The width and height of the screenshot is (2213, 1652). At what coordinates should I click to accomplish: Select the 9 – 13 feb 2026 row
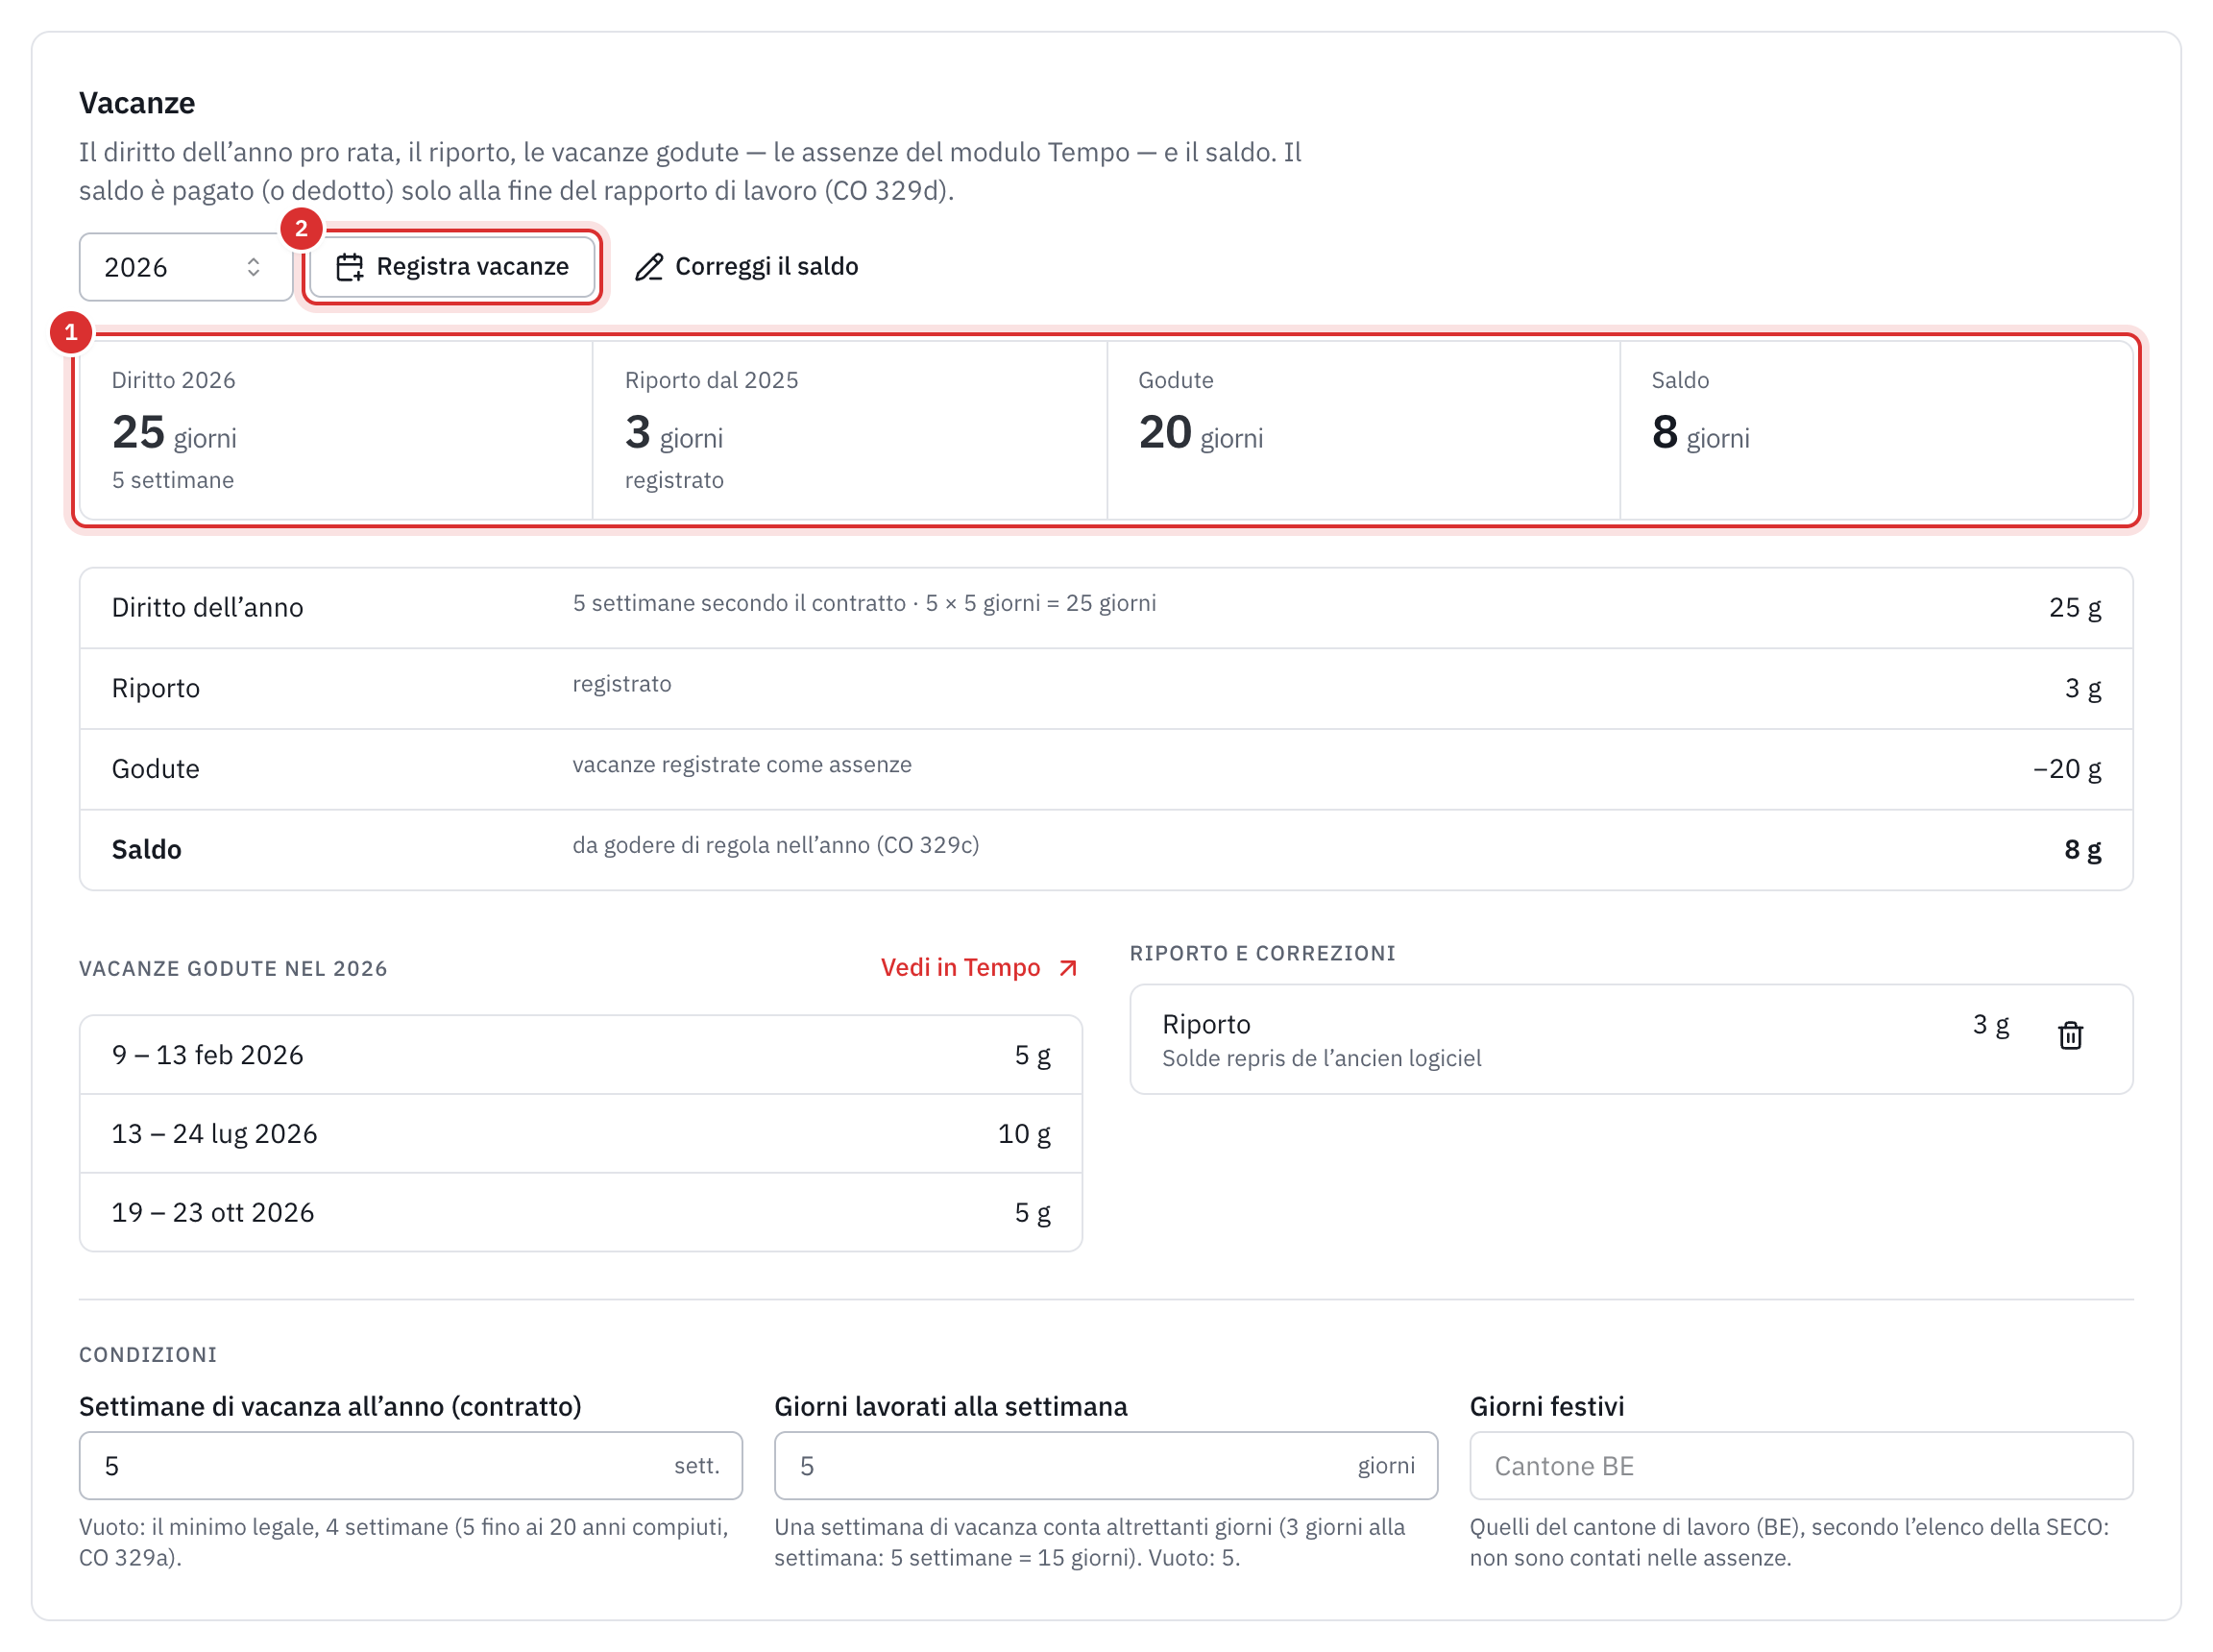point(581,1055)
